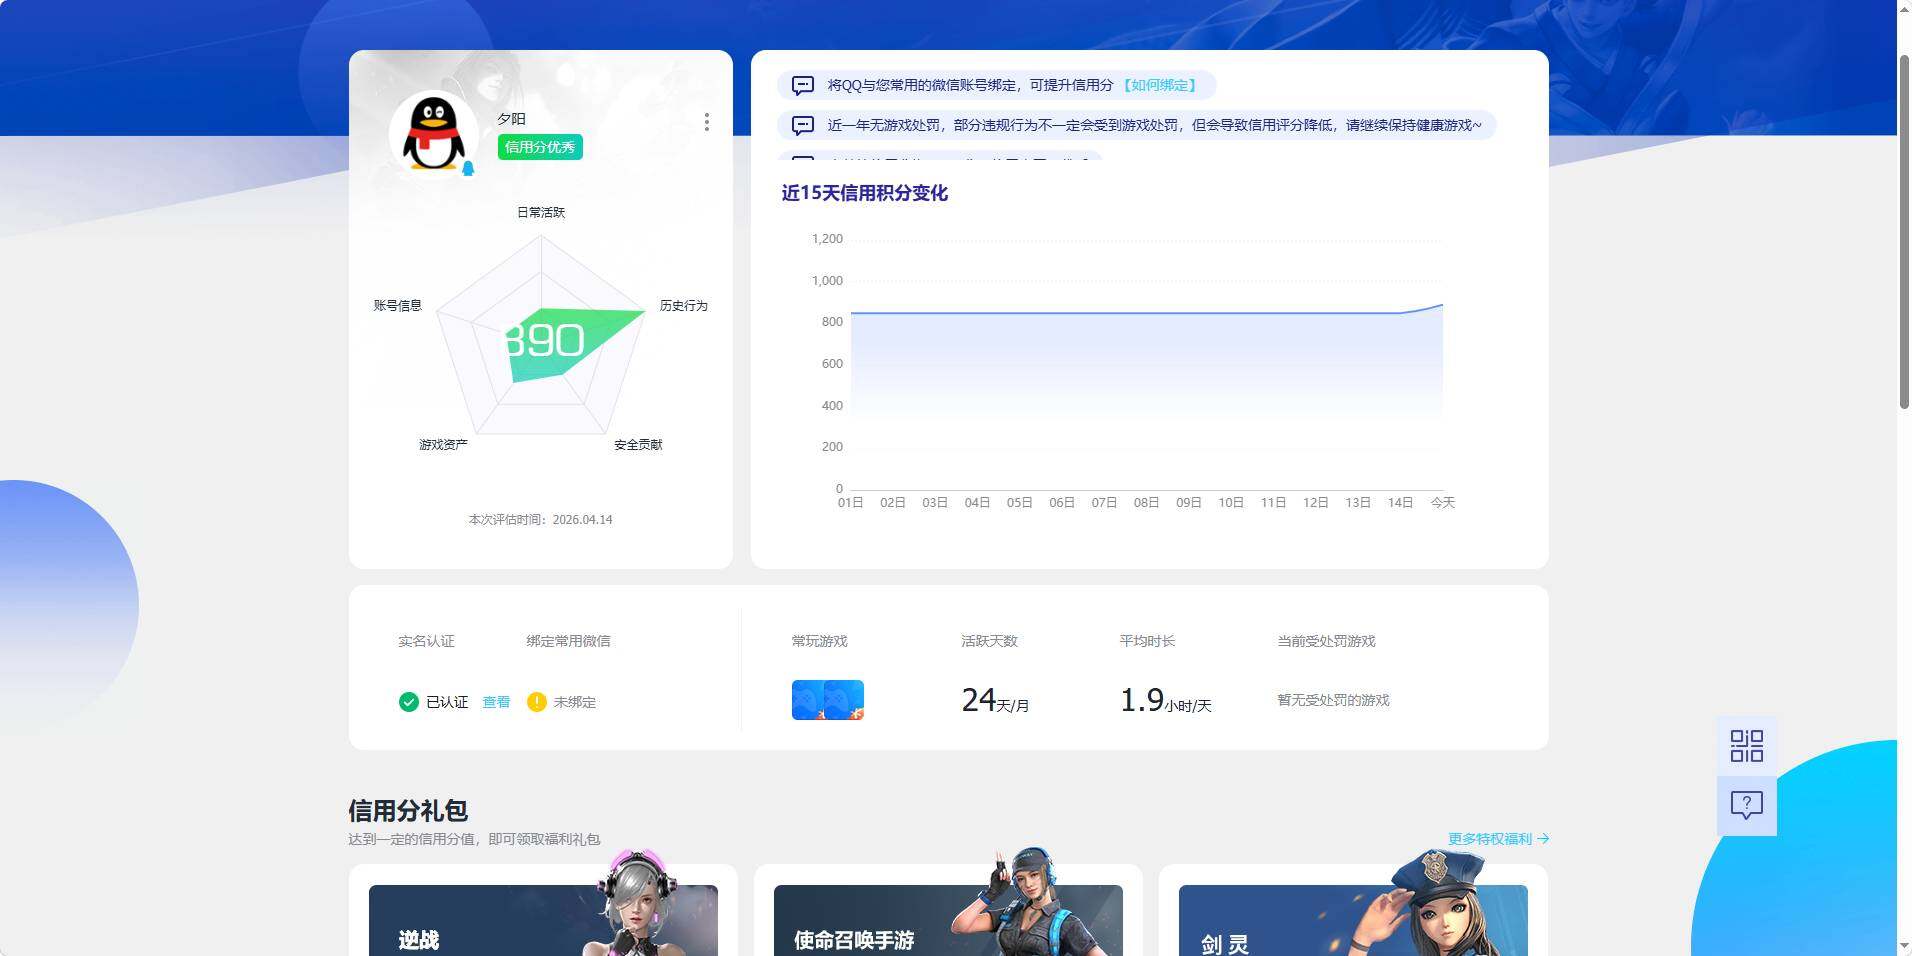The width and height of the screenshot is (1912, 956).
Task: Click the 14日 axis label on chart
Action: (x=1400, y=502)
